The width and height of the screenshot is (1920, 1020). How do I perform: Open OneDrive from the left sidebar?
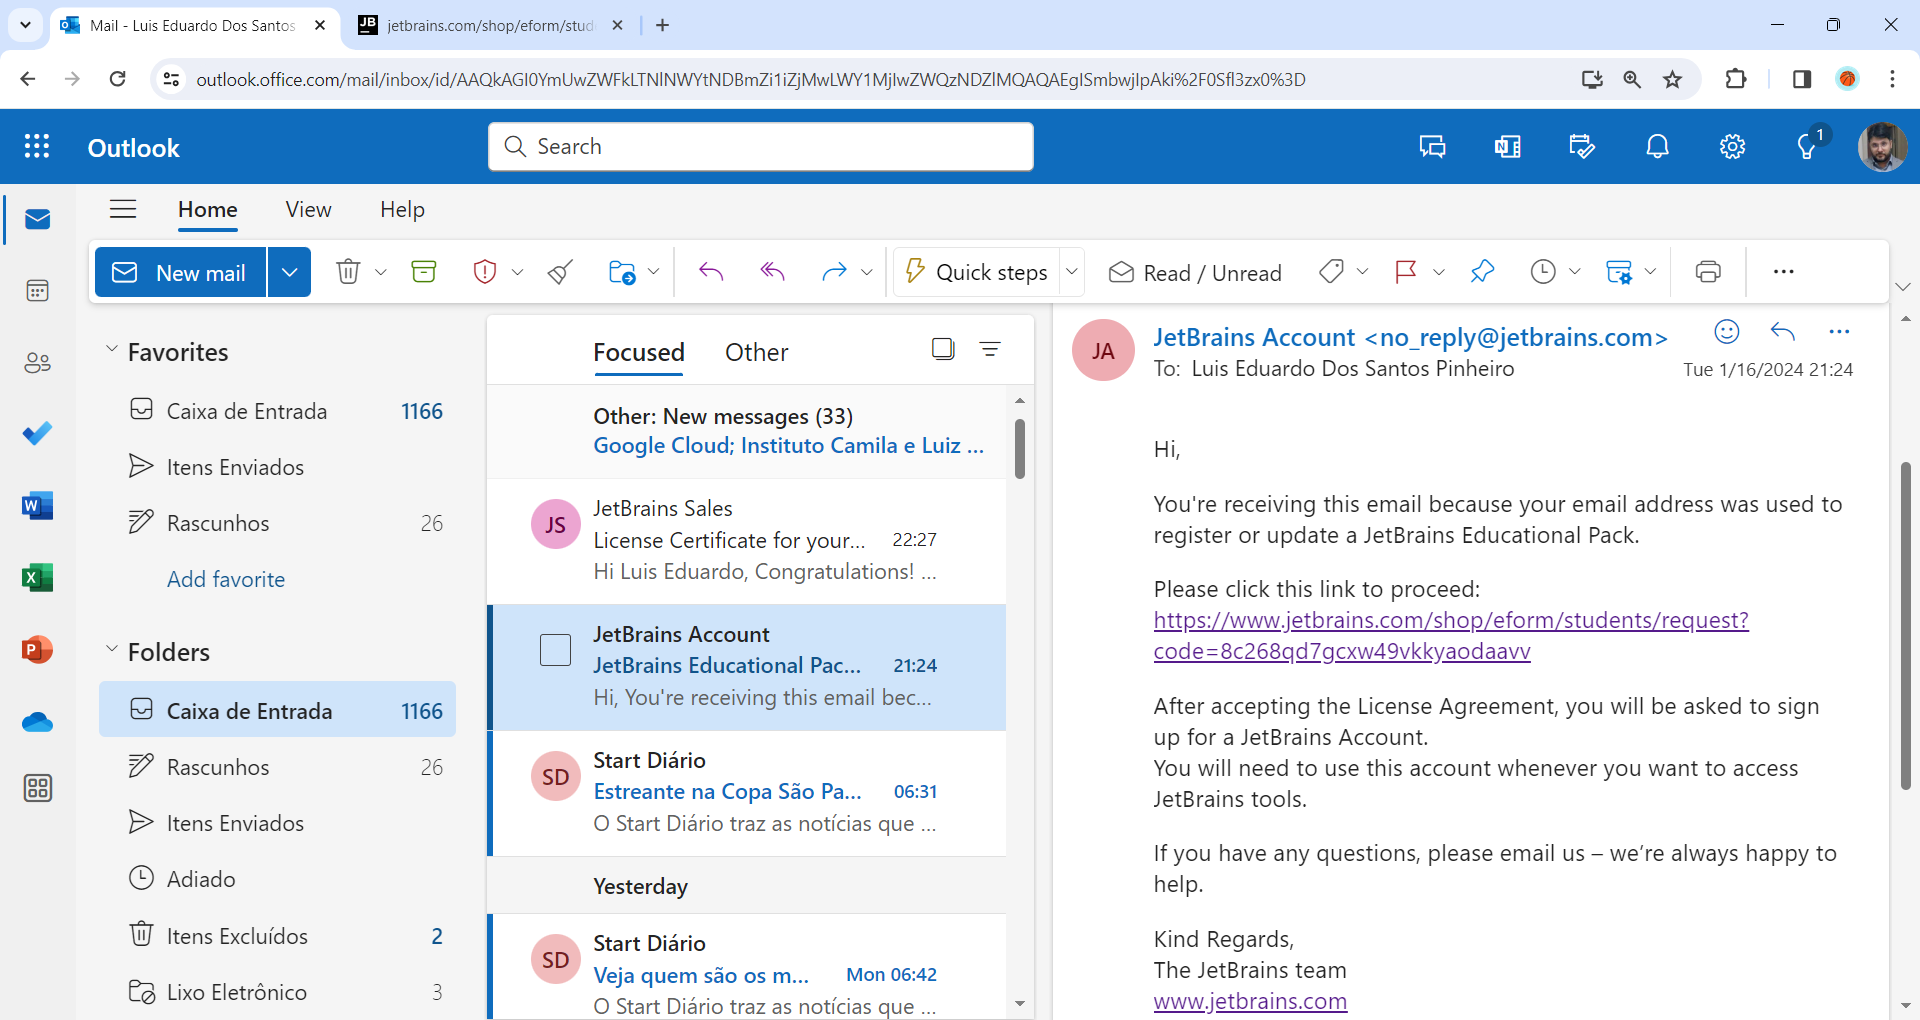pos(38,722)
